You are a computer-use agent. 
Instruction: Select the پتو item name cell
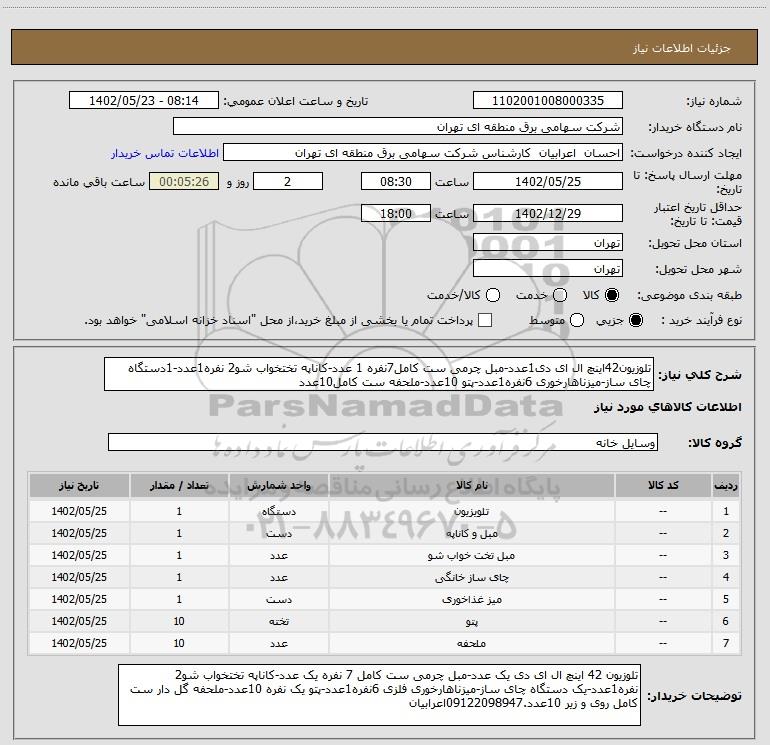[x=471, y=621]
